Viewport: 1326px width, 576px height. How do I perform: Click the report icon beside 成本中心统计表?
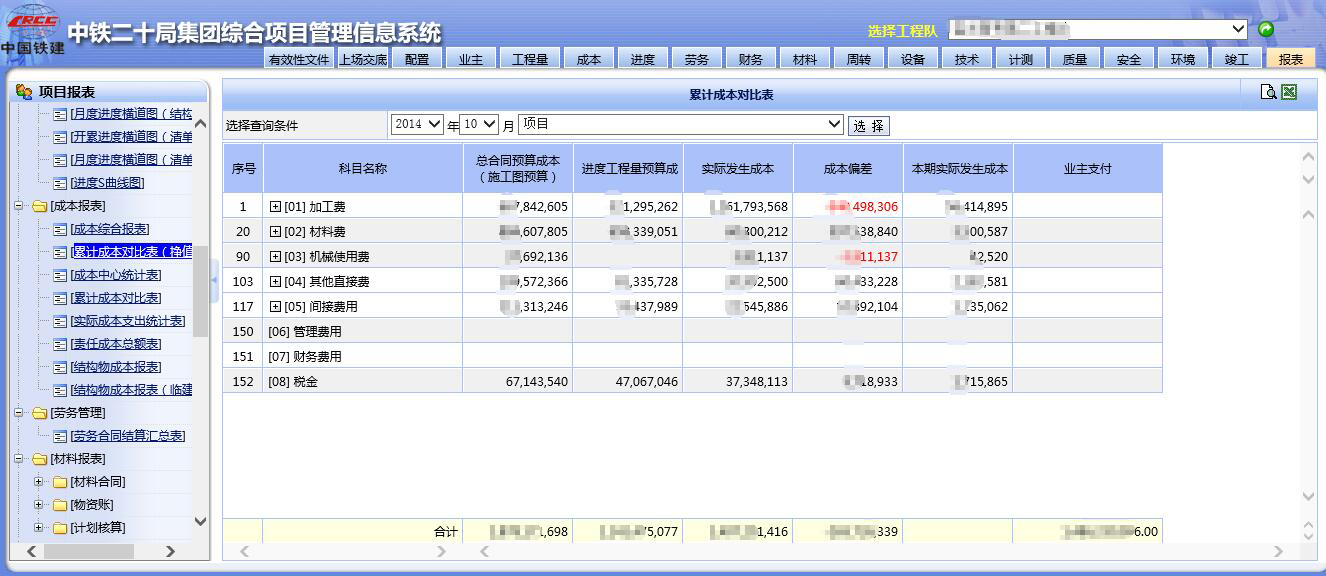click(x=60, y=275)
